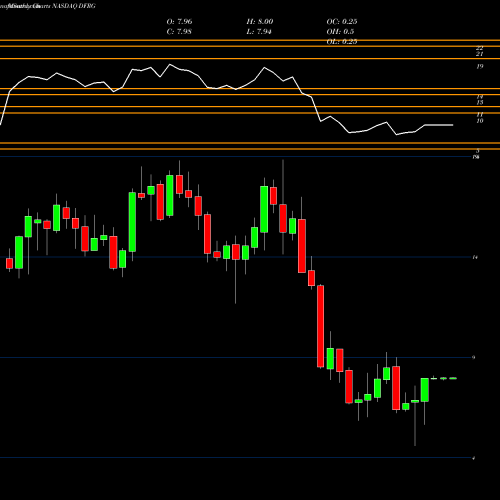
Task: Select the low value 'L: 7.94'
Action: (x=259, y=32)
